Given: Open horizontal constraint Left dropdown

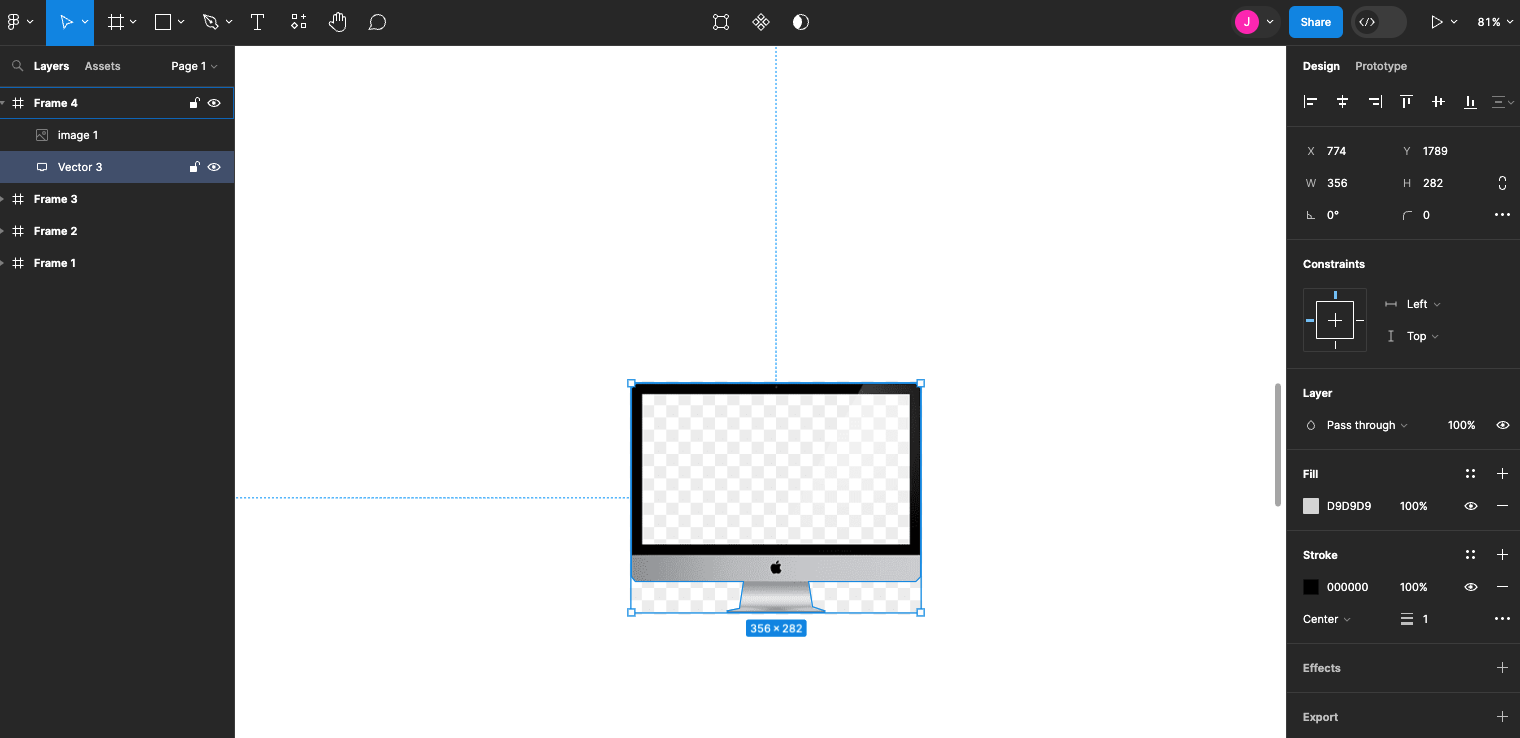Looking at the screenshot, I should 1424,304.
